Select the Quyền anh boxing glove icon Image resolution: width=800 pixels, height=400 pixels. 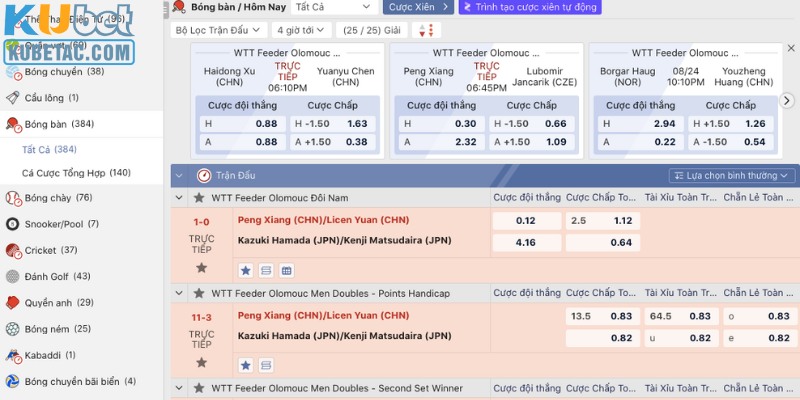click(x=13, y=303)
